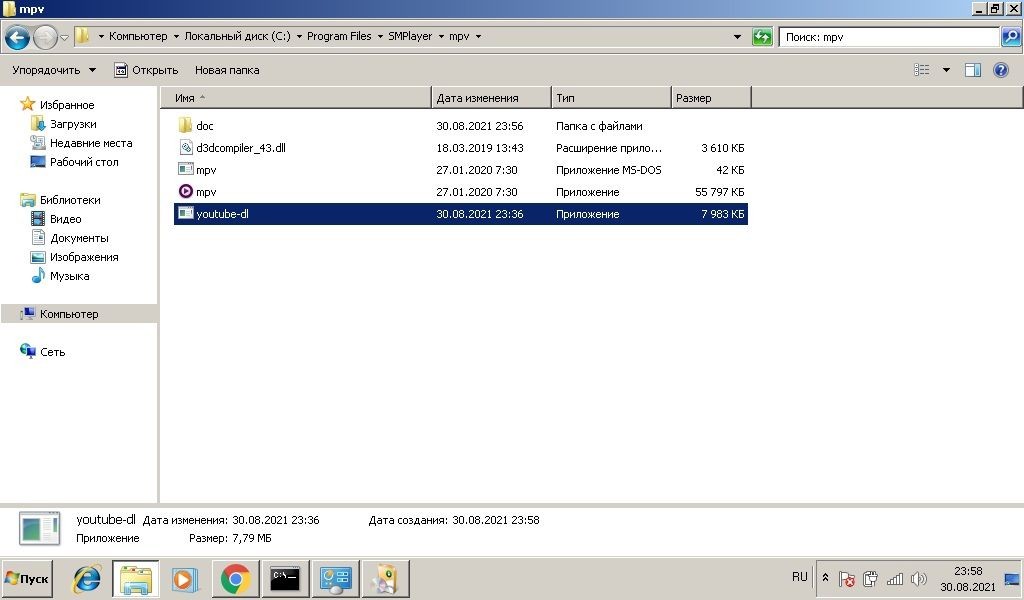This screenshot has height=600, width=1024.
Task: Open the Музыка library
Action: [69, 276]
